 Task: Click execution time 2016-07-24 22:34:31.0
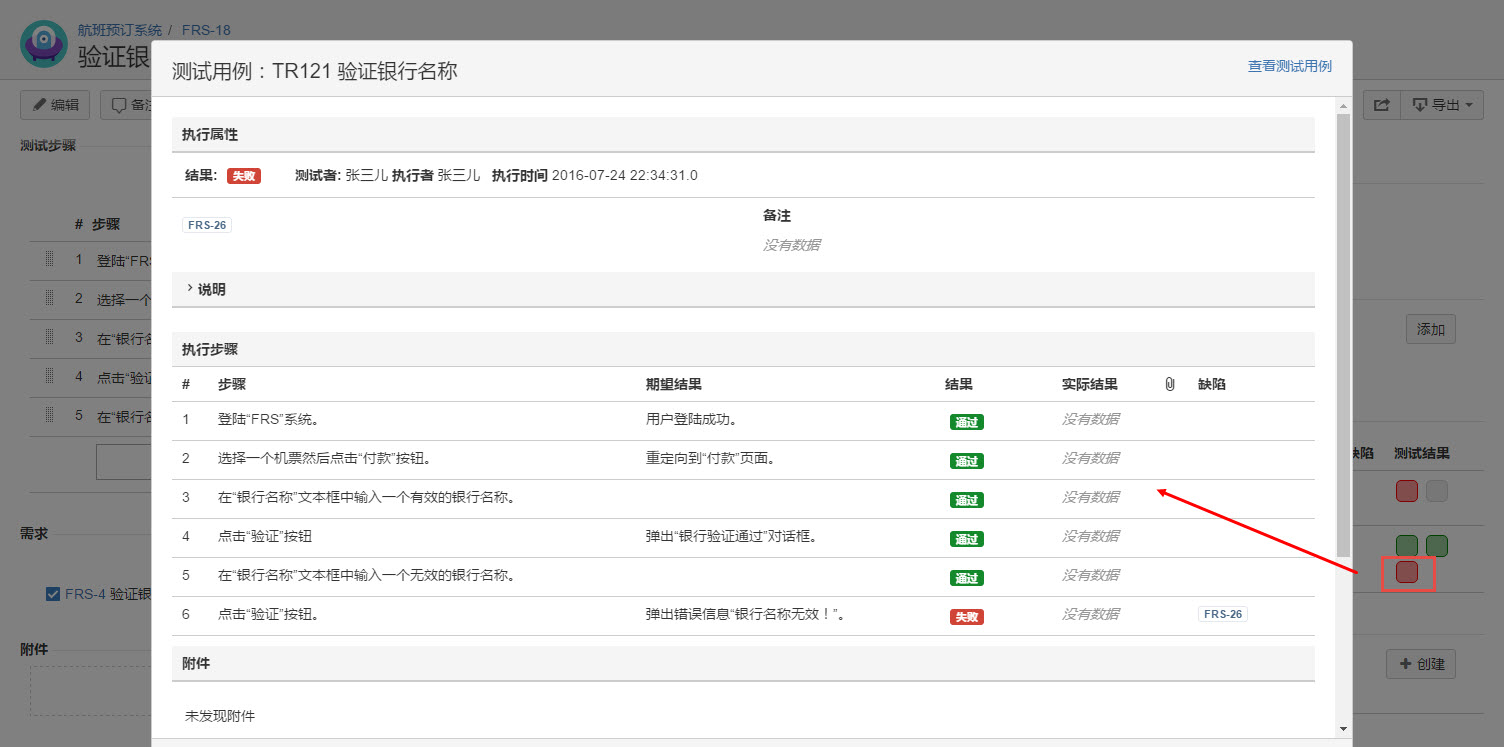[625, 176]
